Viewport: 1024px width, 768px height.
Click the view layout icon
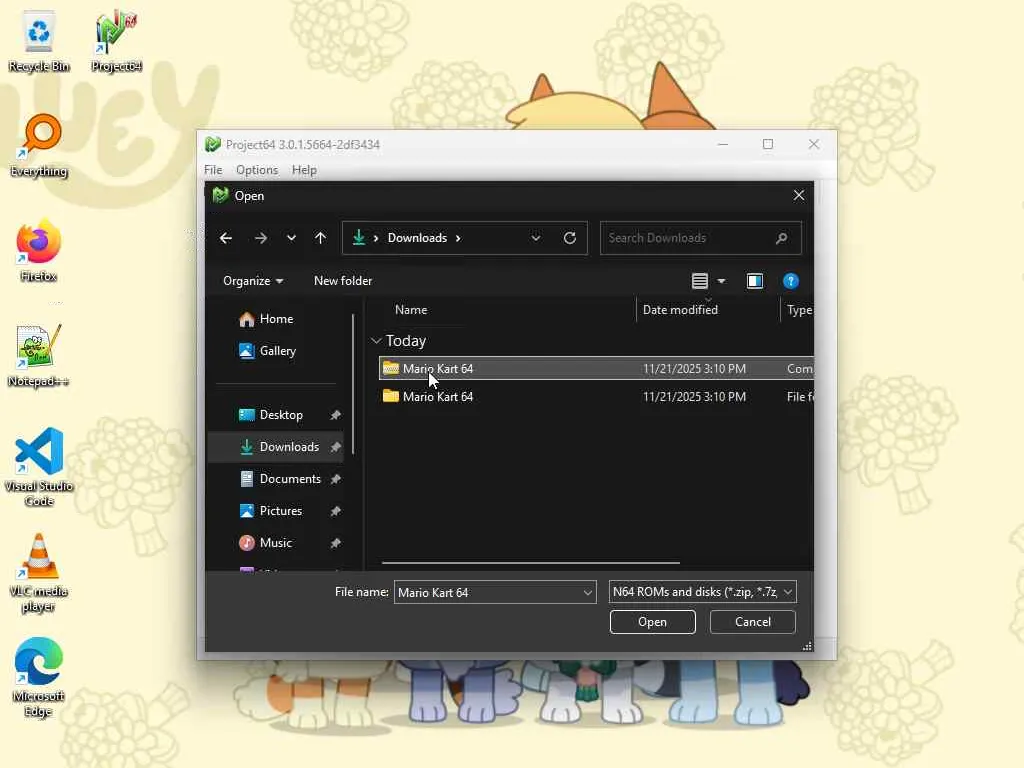(x=699, y=281)
